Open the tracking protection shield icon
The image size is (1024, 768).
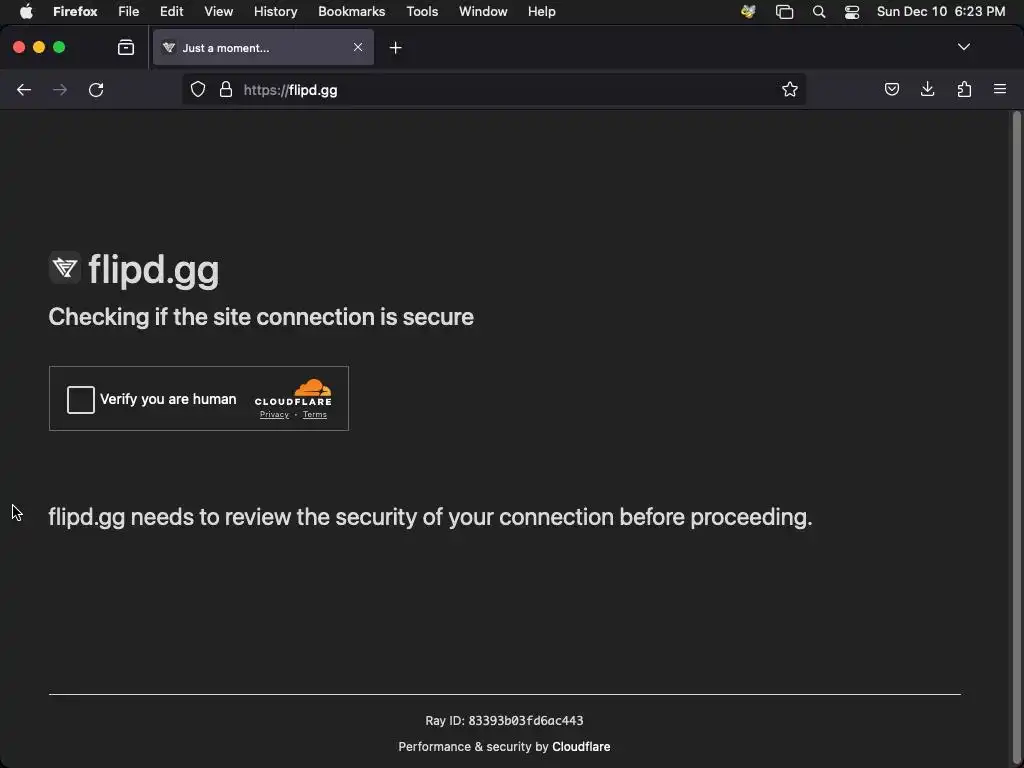click(x=198, y=89)
